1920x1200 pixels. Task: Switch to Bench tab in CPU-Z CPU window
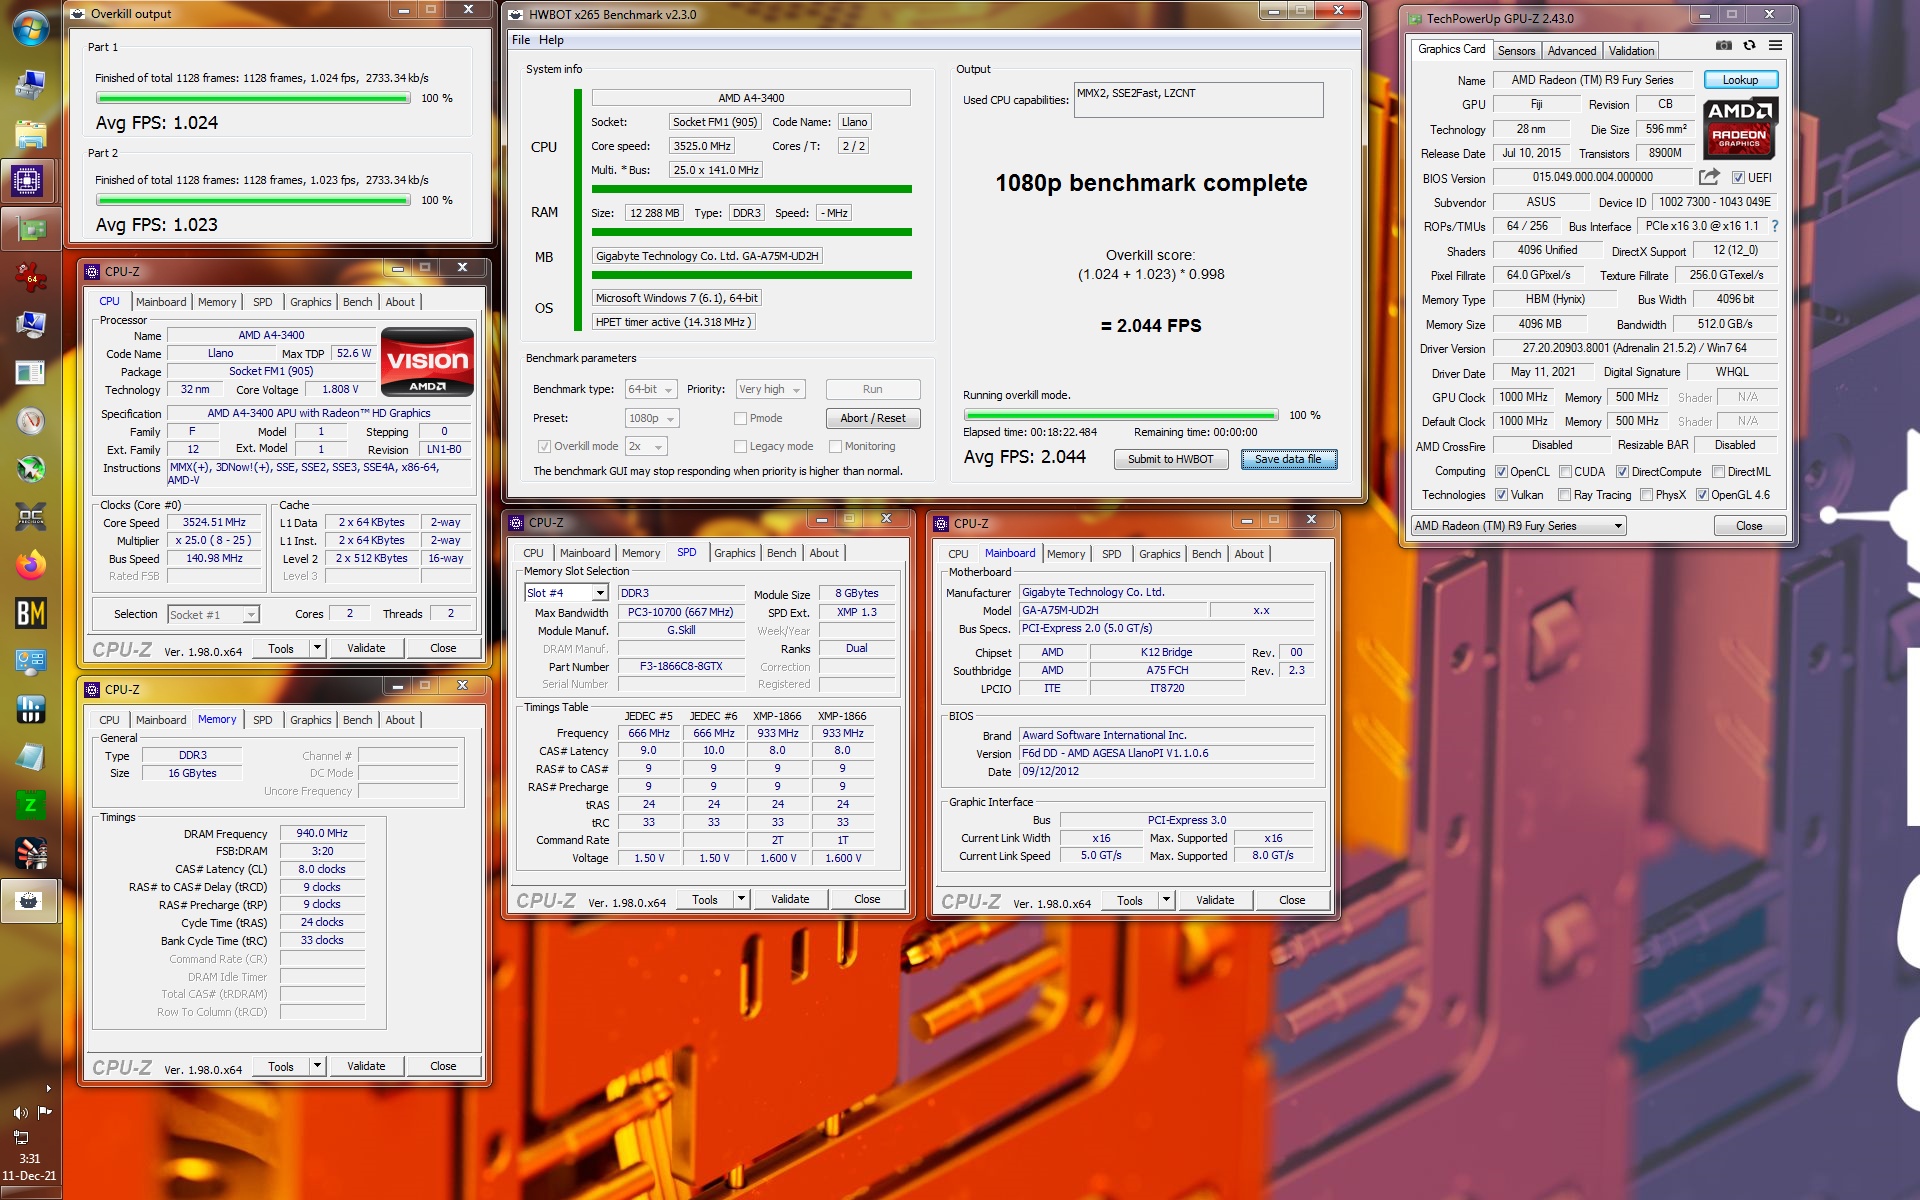[357, 302]
